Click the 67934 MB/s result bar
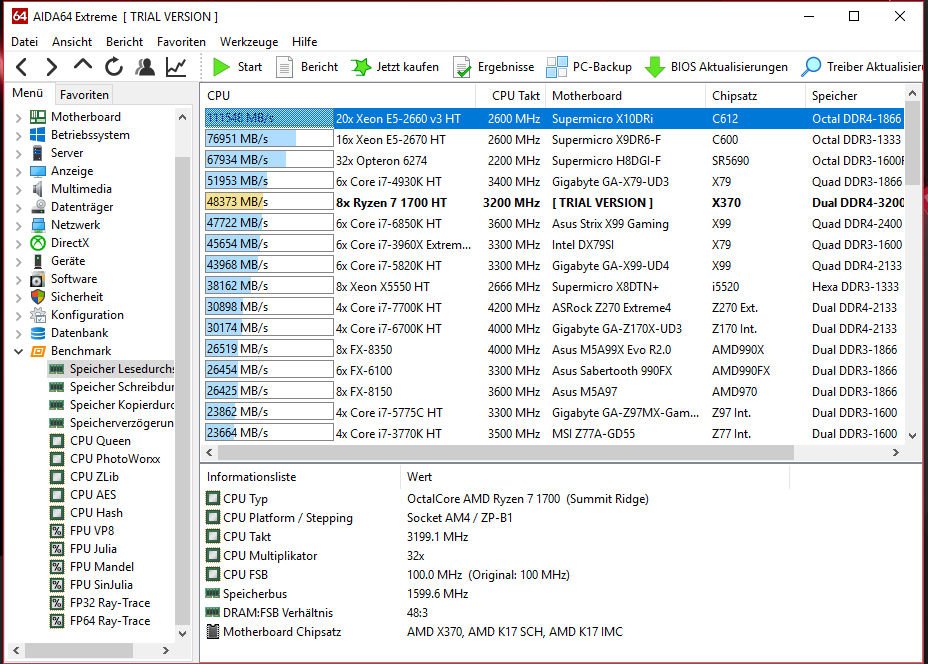This screenshot has height=664, width=928. tap(269, 160)
